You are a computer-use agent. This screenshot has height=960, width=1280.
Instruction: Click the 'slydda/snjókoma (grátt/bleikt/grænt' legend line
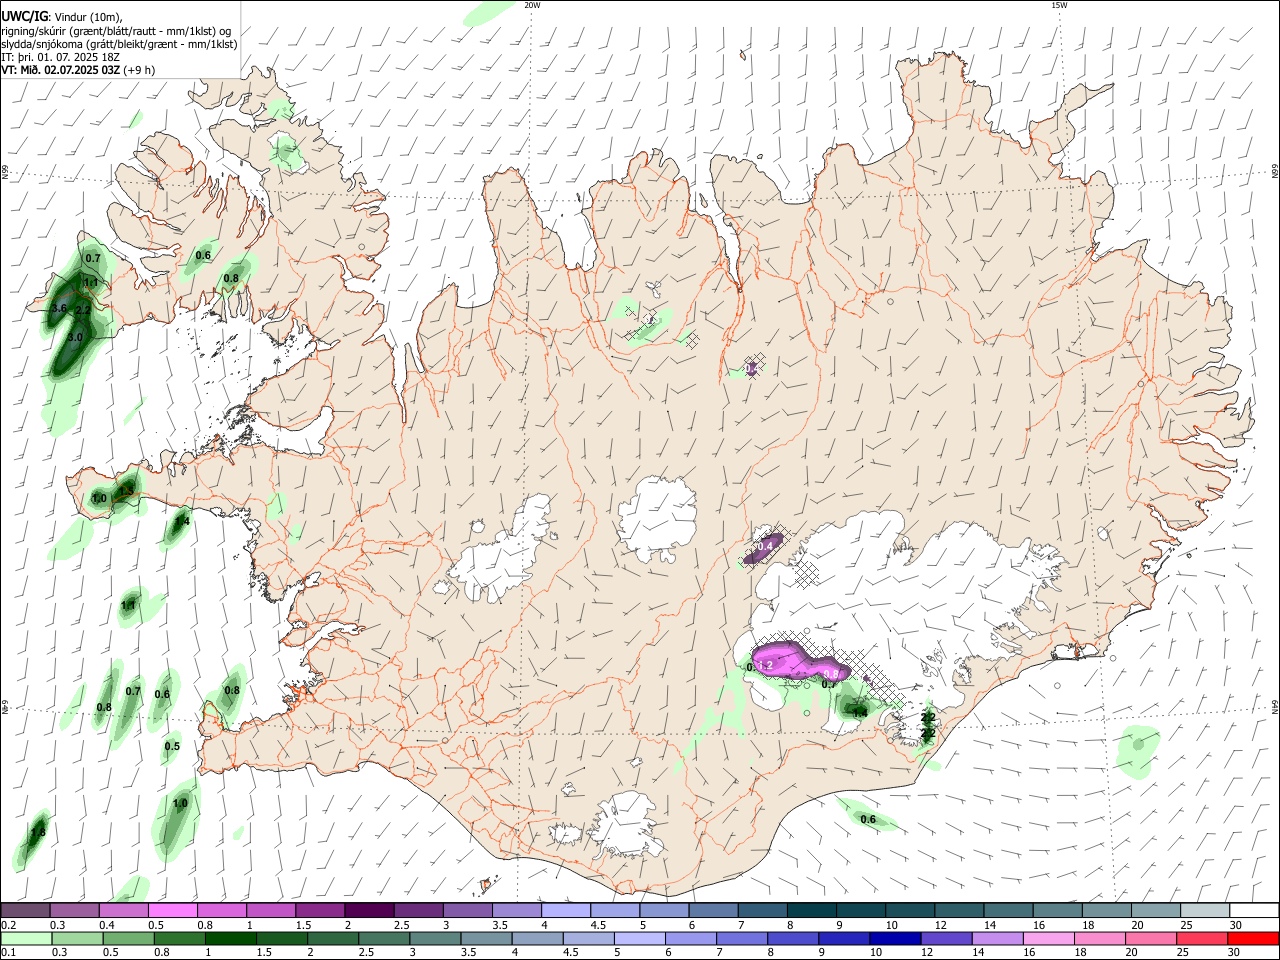pyautogui.click(x=119, y=44)
